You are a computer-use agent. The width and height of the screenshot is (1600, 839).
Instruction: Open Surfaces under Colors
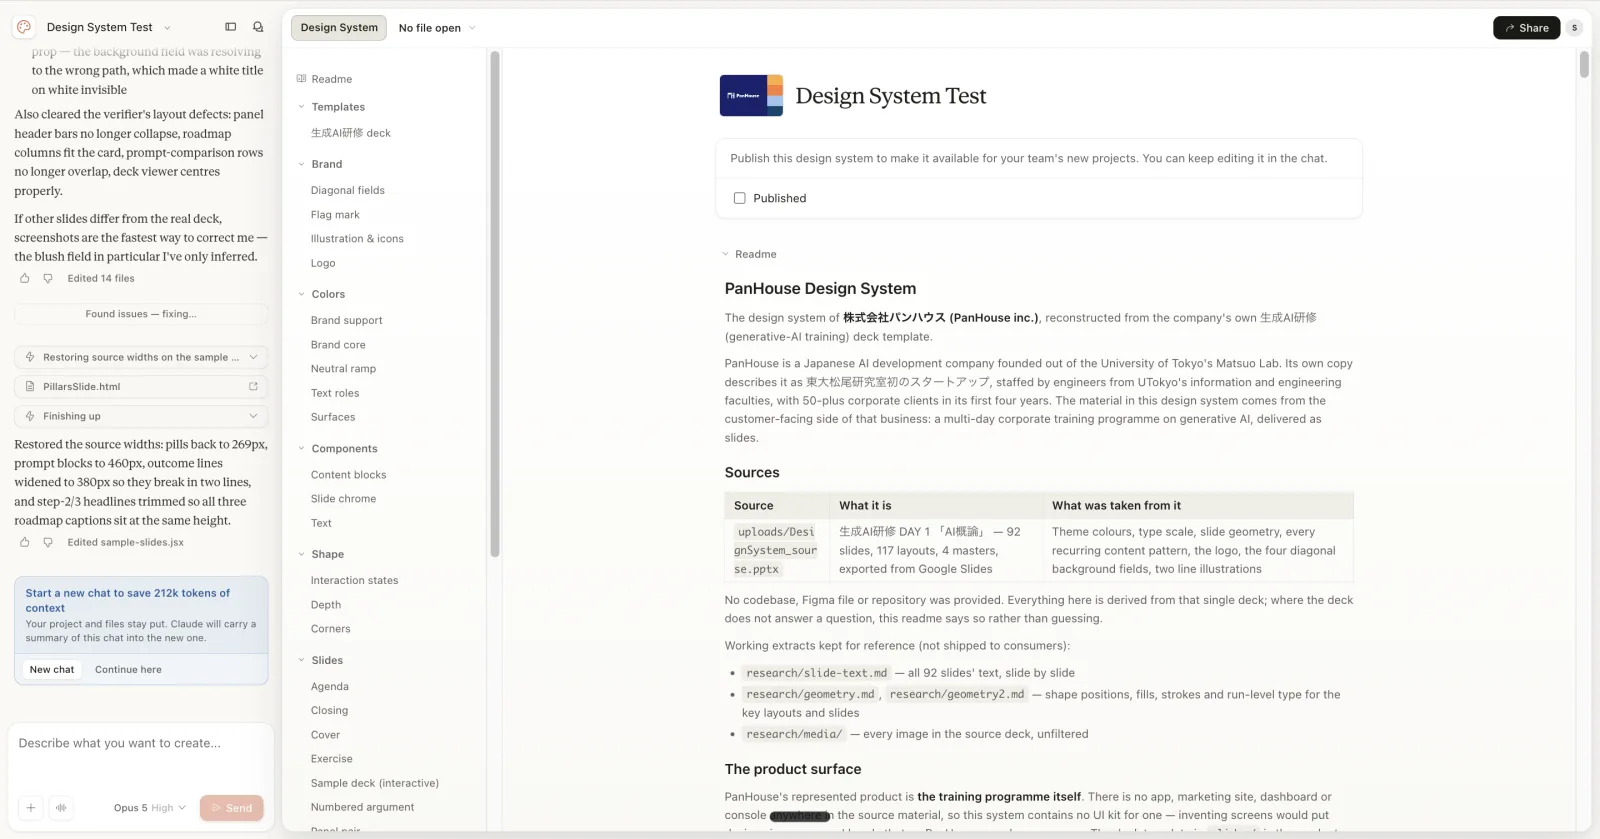[x=333, y=417]
